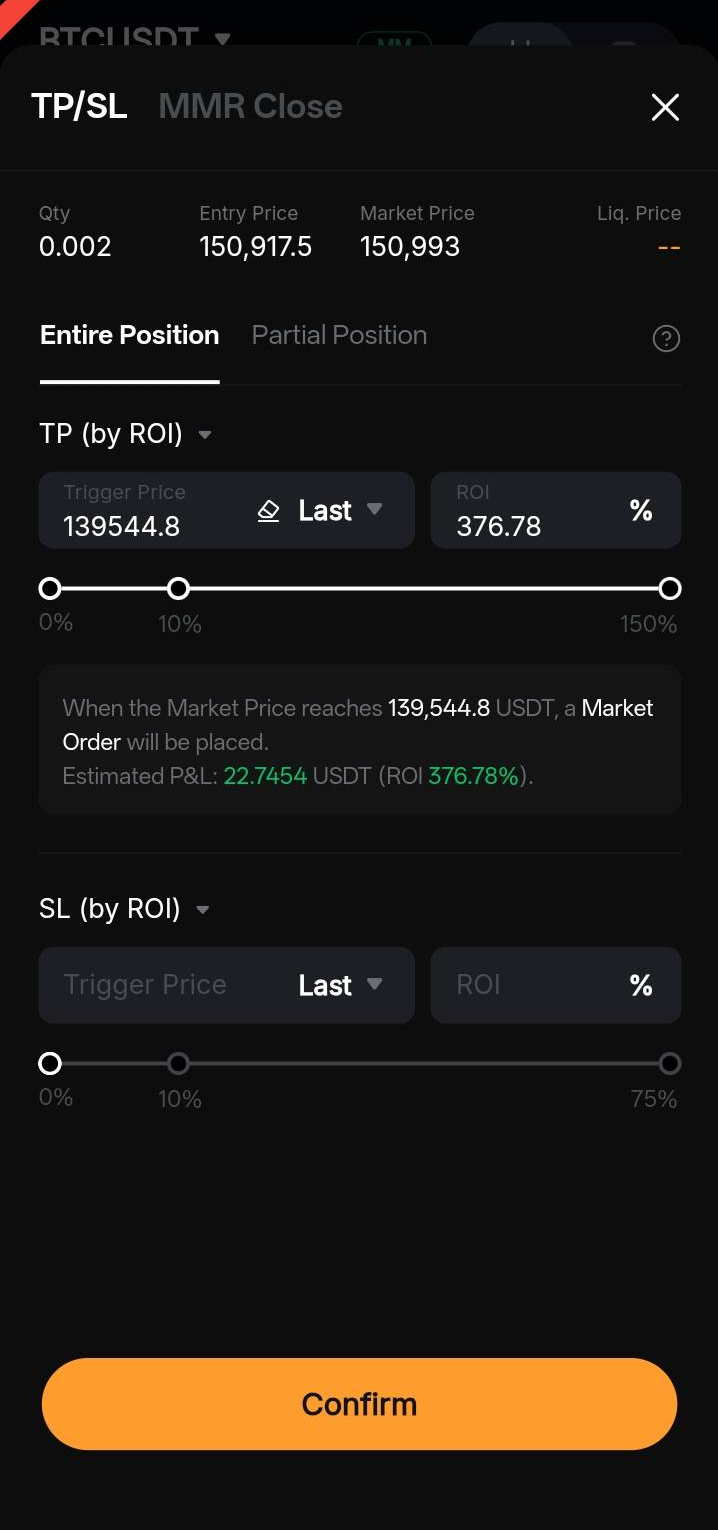Switch to MMR Close tab

pos(250,106)
